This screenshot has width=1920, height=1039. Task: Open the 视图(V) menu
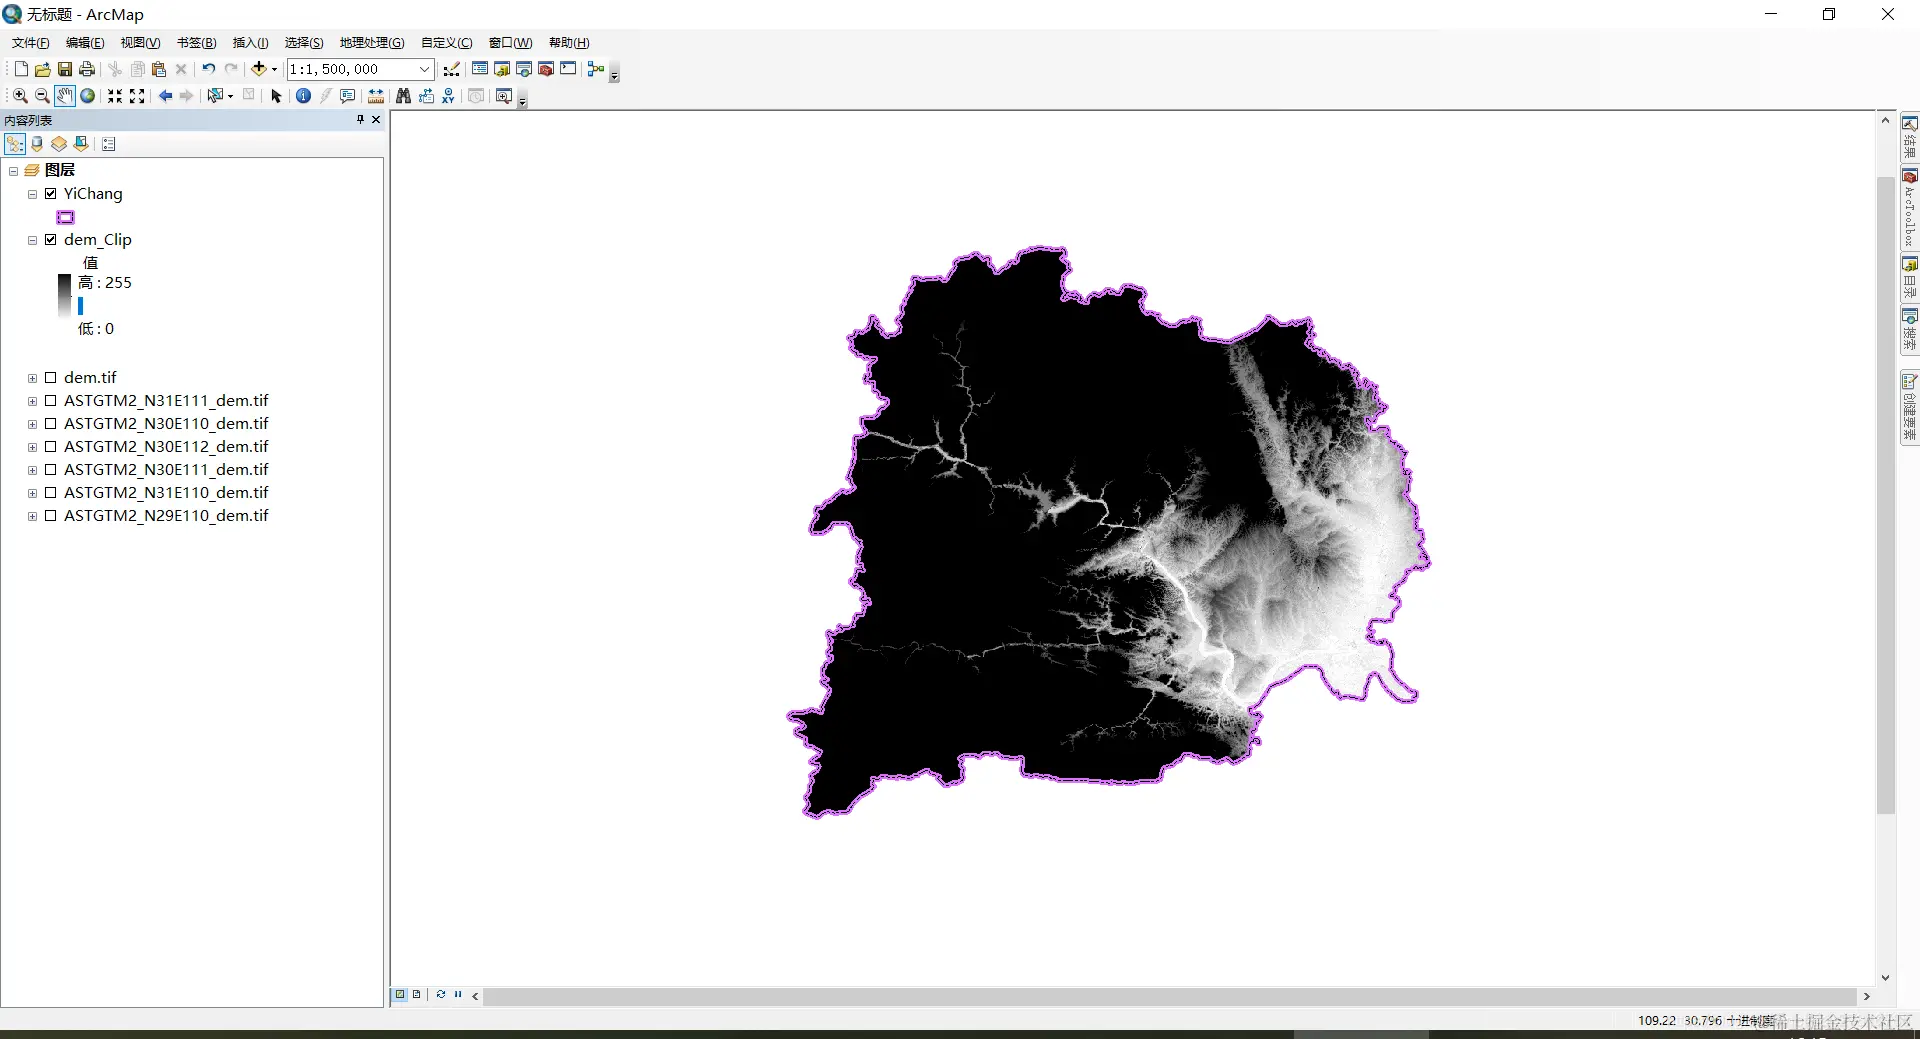[140, 43]
